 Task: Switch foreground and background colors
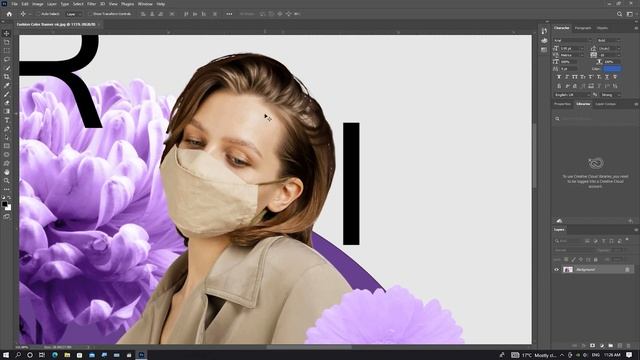(x=9, y=198)
